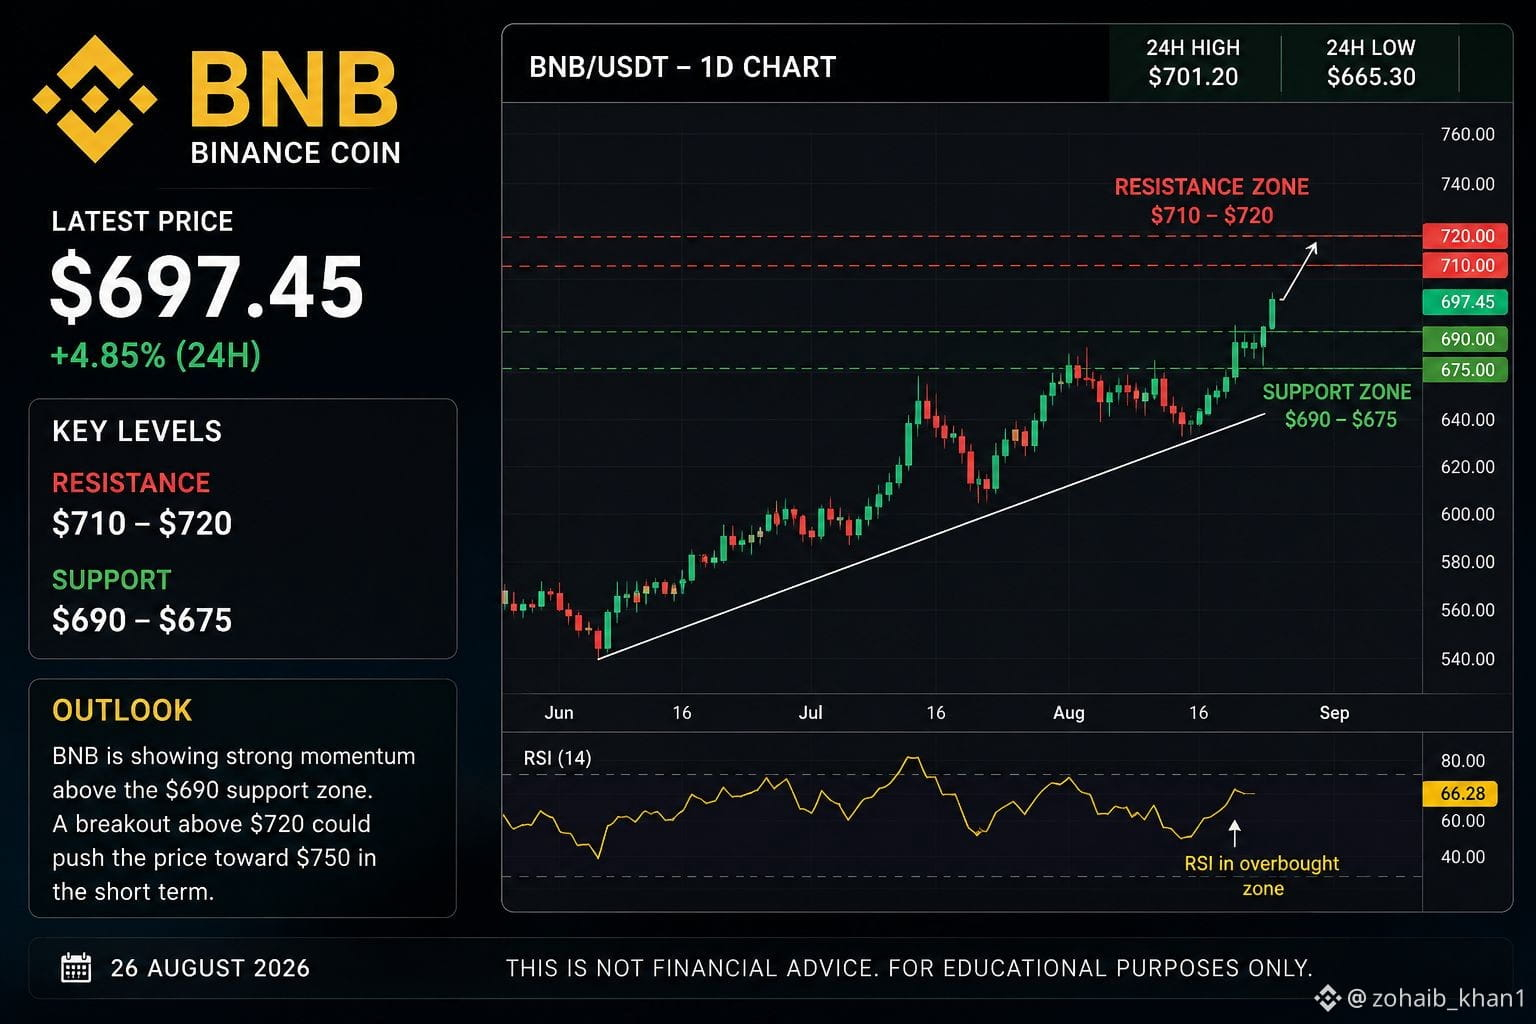Click the Outlook paragraph about BNB momentum

(x=234, y=824)
